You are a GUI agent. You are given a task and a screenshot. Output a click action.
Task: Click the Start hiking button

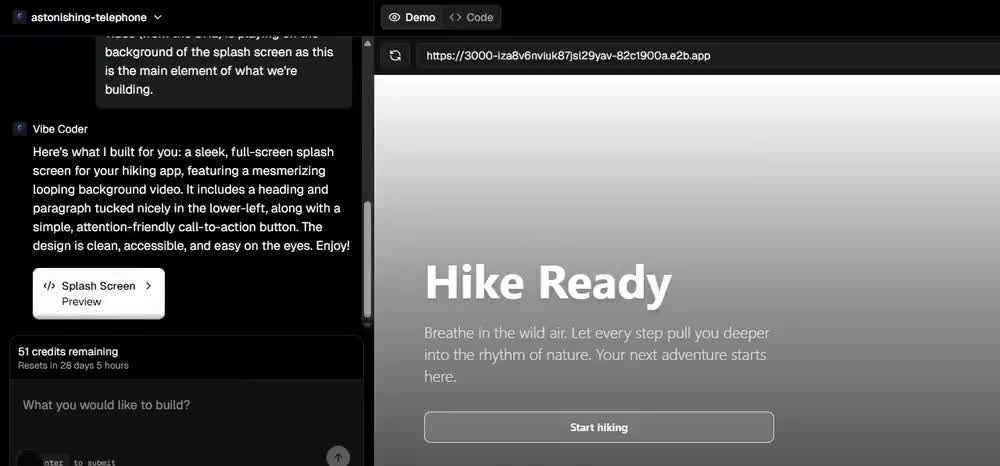(x=599, y=427)
